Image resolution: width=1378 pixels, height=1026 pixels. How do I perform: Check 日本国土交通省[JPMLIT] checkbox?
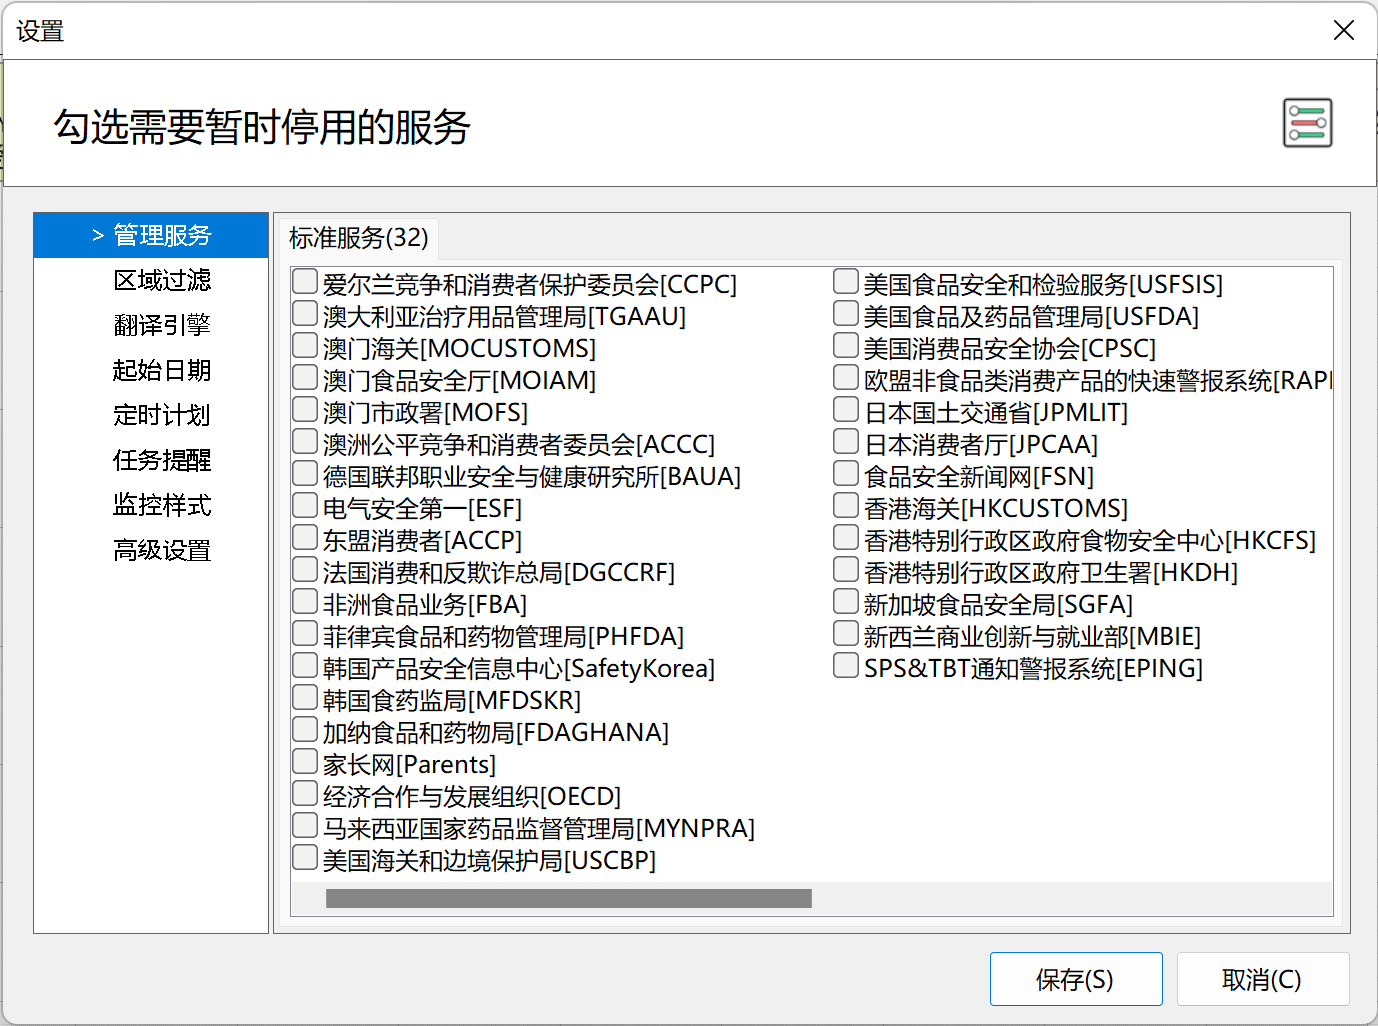846,410
